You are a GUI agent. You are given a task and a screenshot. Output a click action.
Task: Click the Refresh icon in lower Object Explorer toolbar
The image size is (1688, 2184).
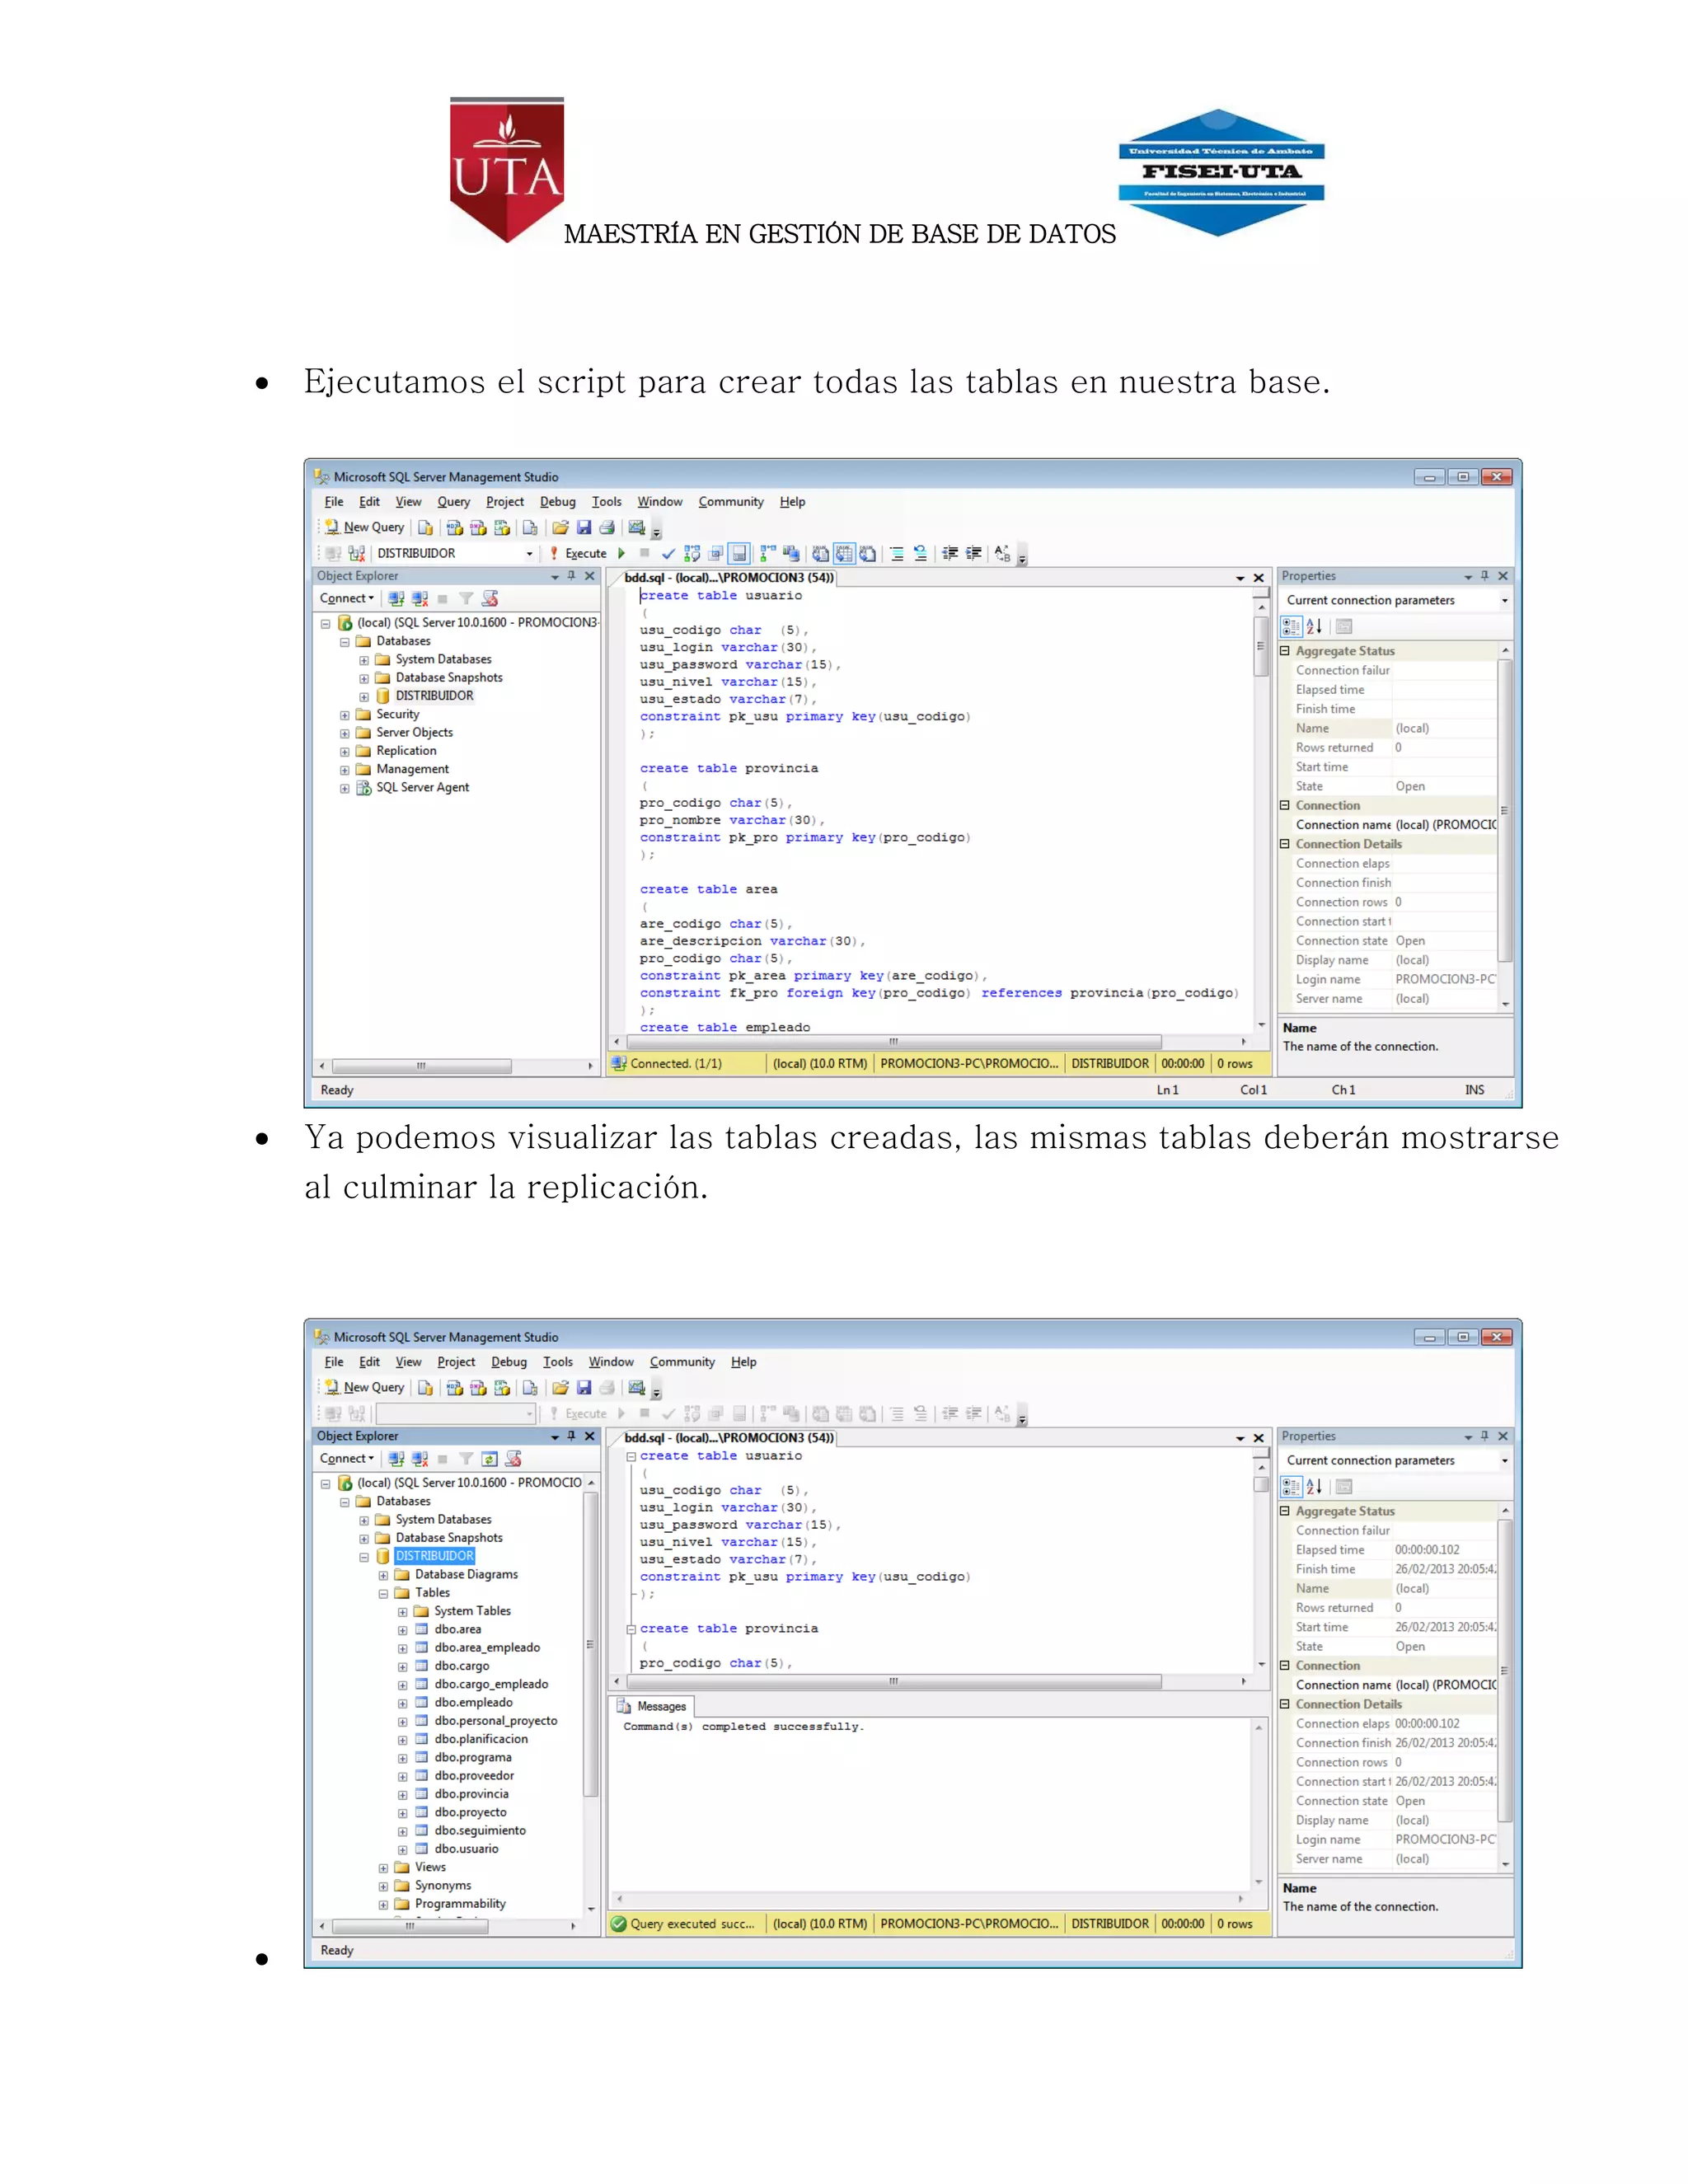click(x=489, y=1459)
